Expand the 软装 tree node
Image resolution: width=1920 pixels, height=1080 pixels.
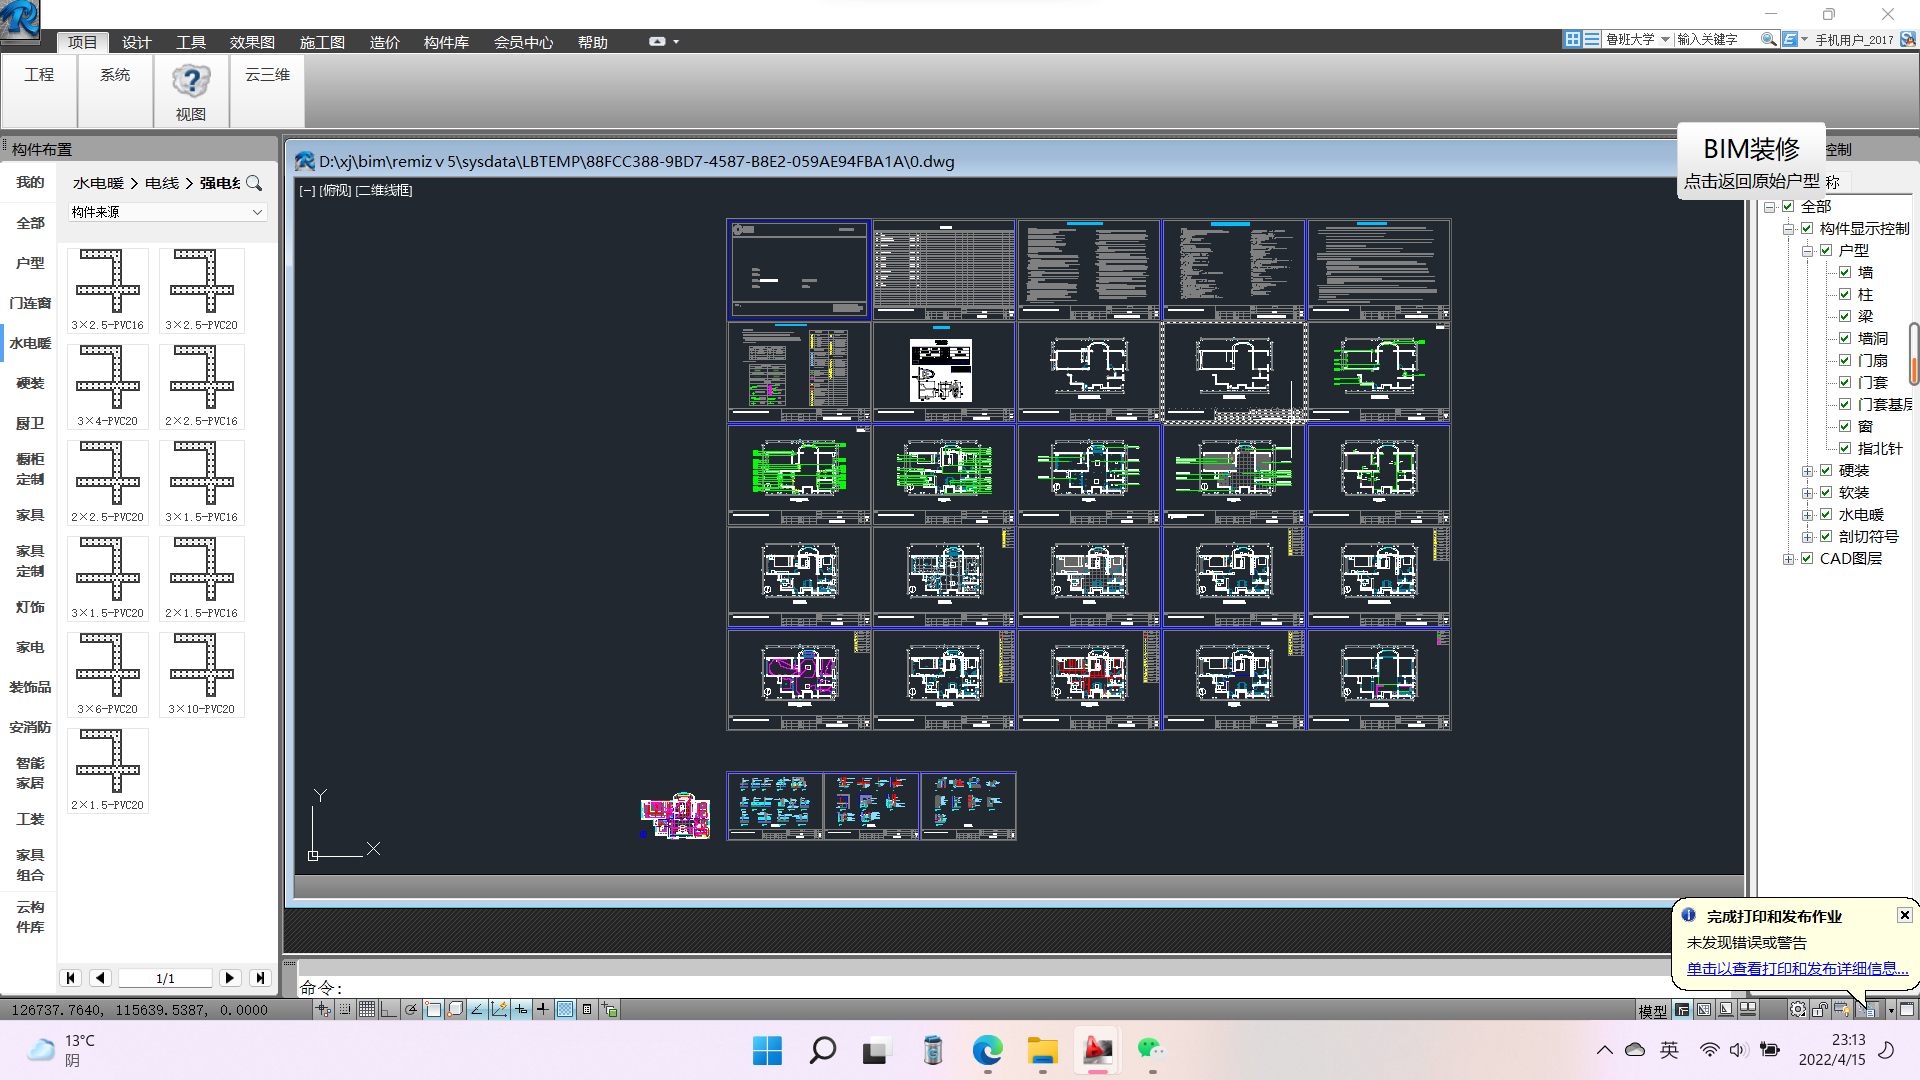(x=1807, y=493)
